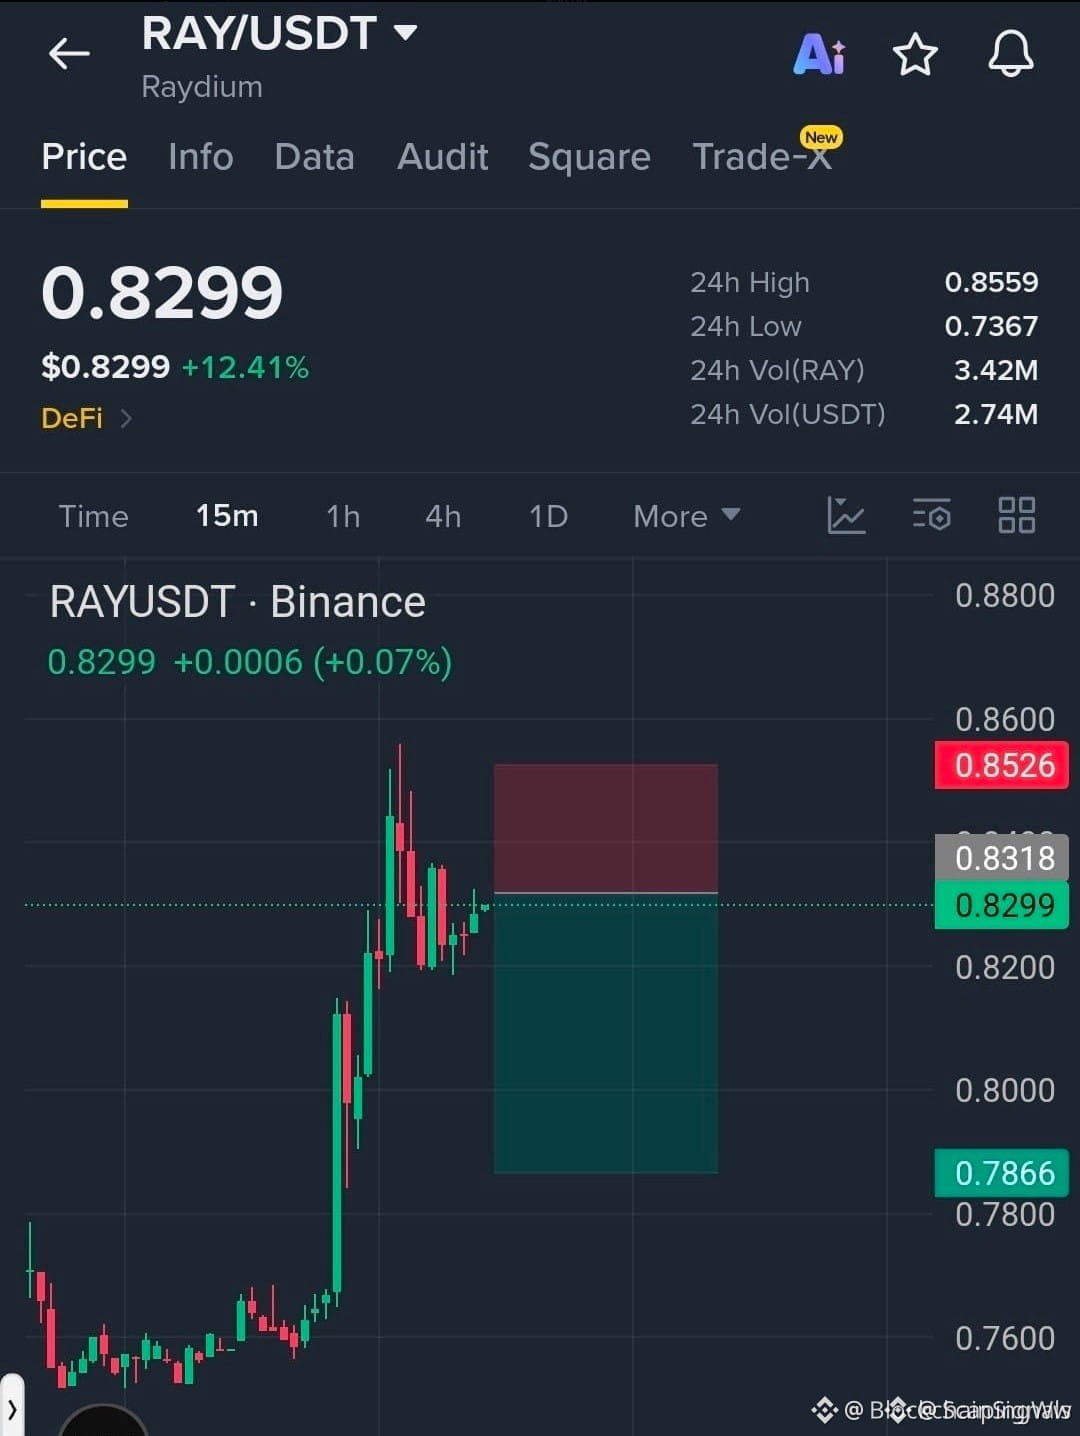Click the RAYUSDT · Binance chart title

click(238, 602)
